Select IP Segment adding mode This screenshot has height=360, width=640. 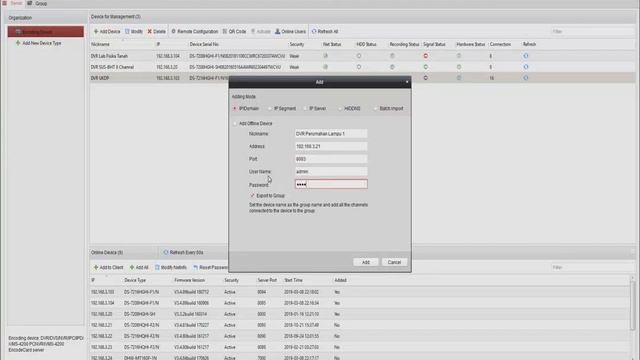coord(270,109)
